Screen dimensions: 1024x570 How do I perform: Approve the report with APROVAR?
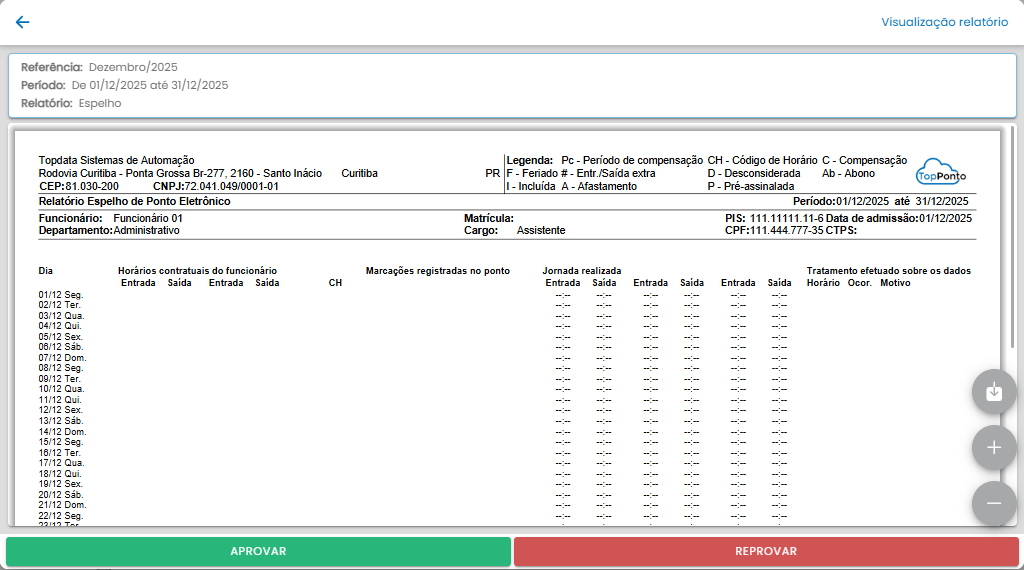258,551
